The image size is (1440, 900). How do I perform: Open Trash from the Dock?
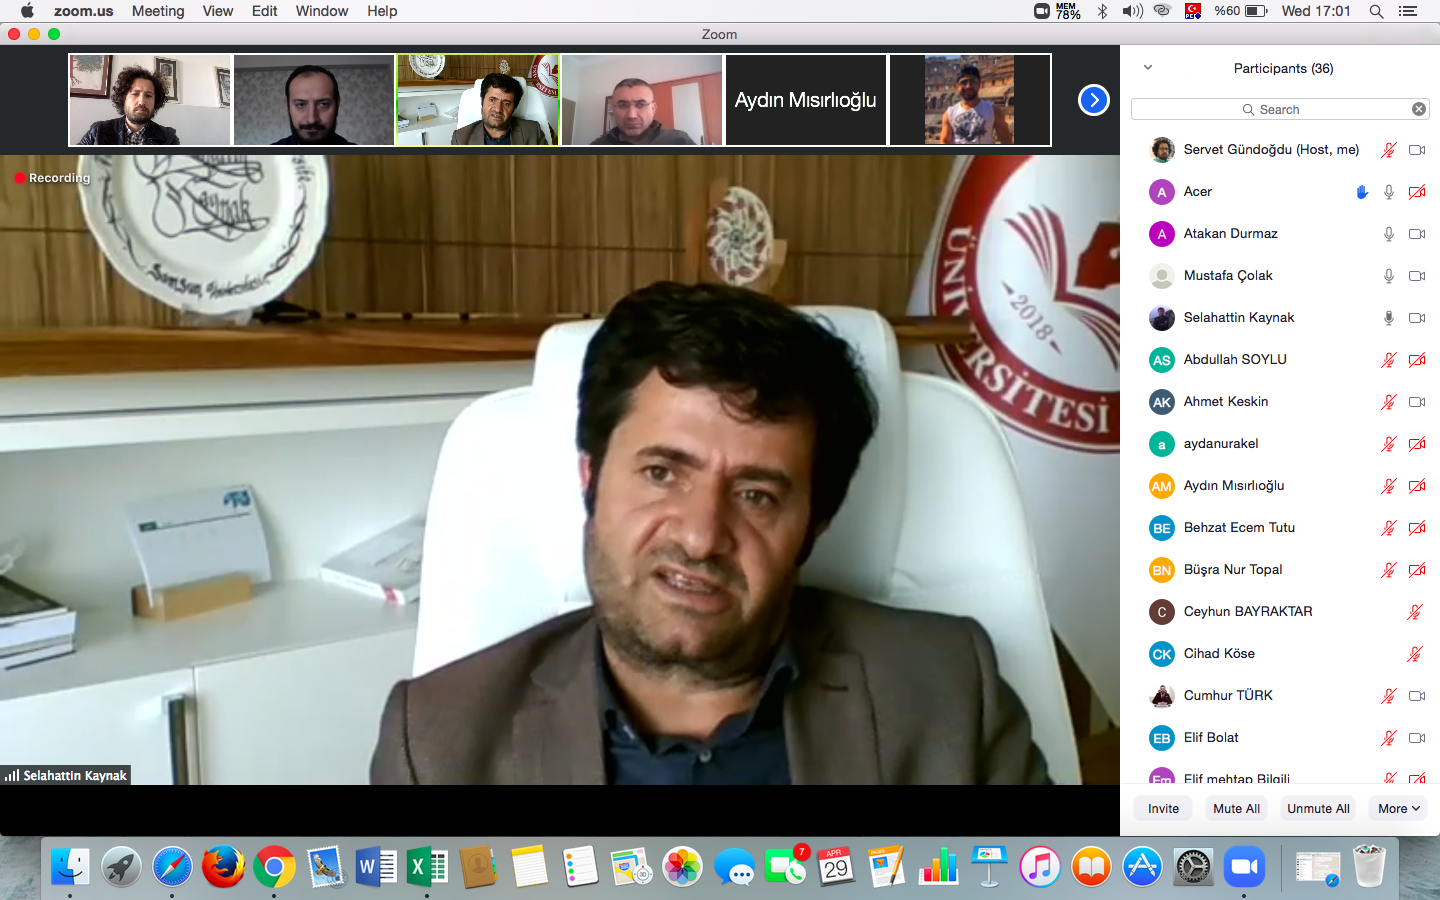pos(1369,867)
